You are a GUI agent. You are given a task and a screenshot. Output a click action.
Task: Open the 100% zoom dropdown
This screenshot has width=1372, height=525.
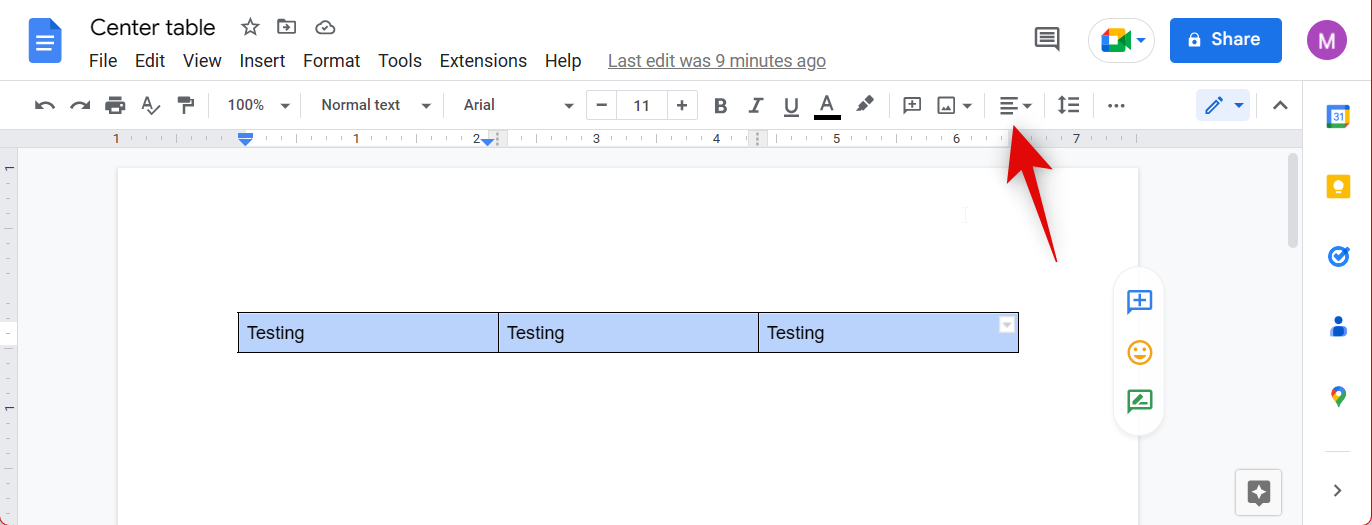coord(258,105)
